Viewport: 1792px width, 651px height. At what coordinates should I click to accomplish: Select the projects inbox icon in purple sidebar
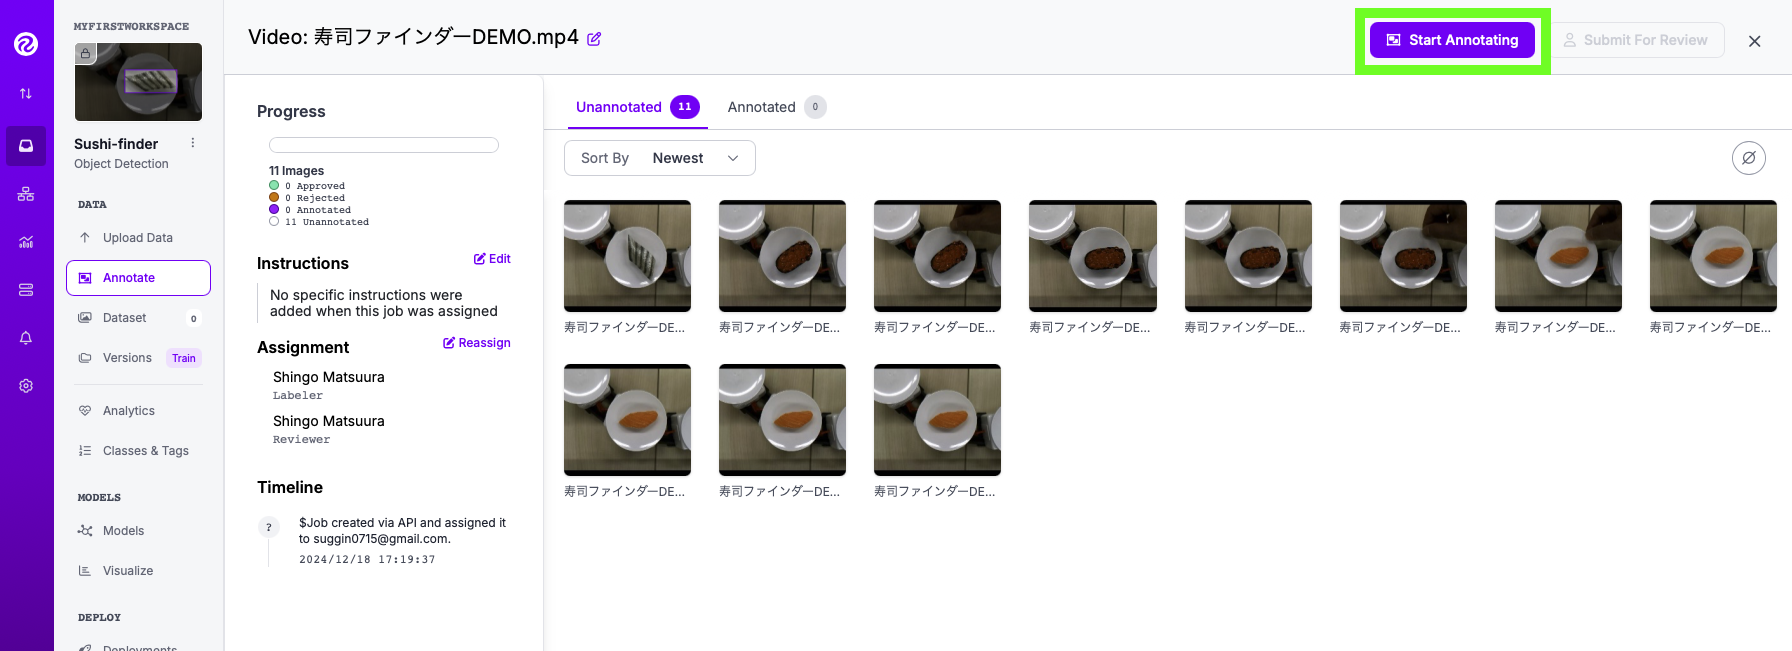pos(26,145)
